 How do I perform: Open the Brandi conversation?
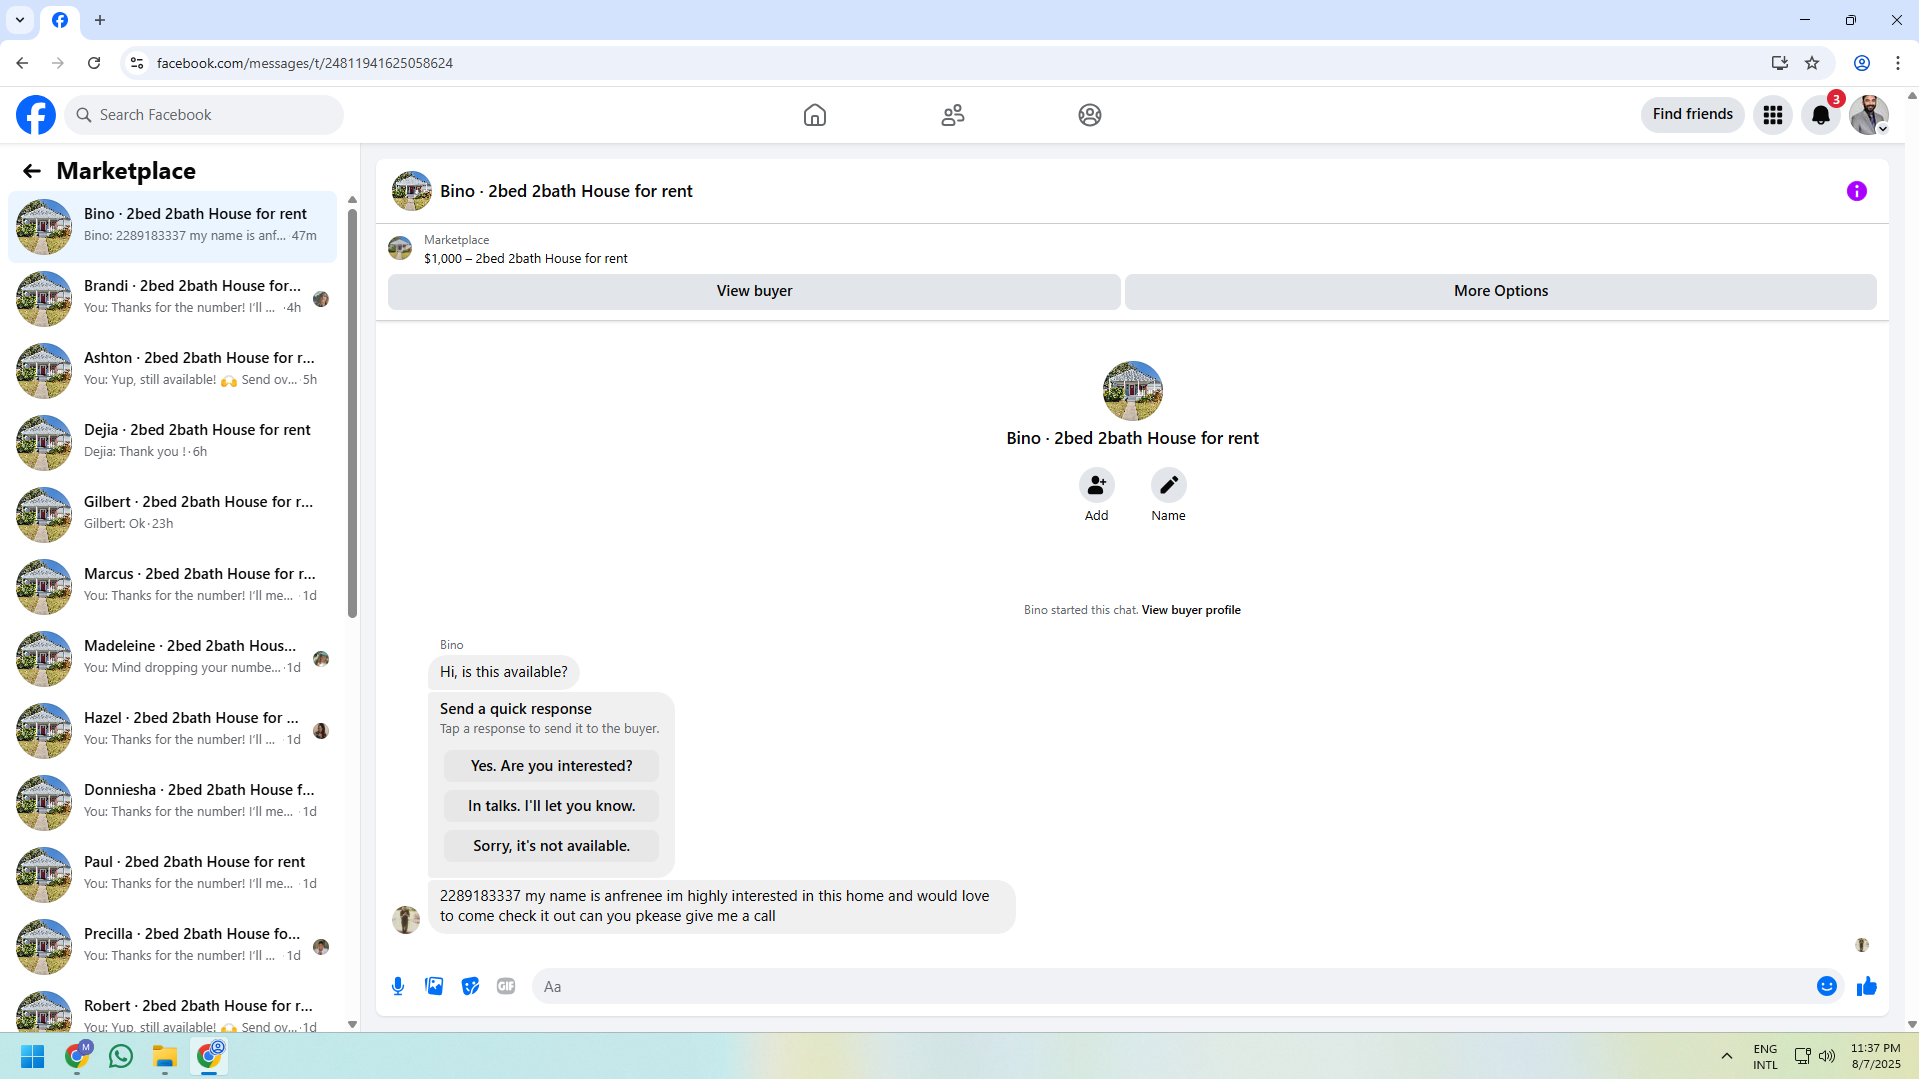tap(173, 299)
